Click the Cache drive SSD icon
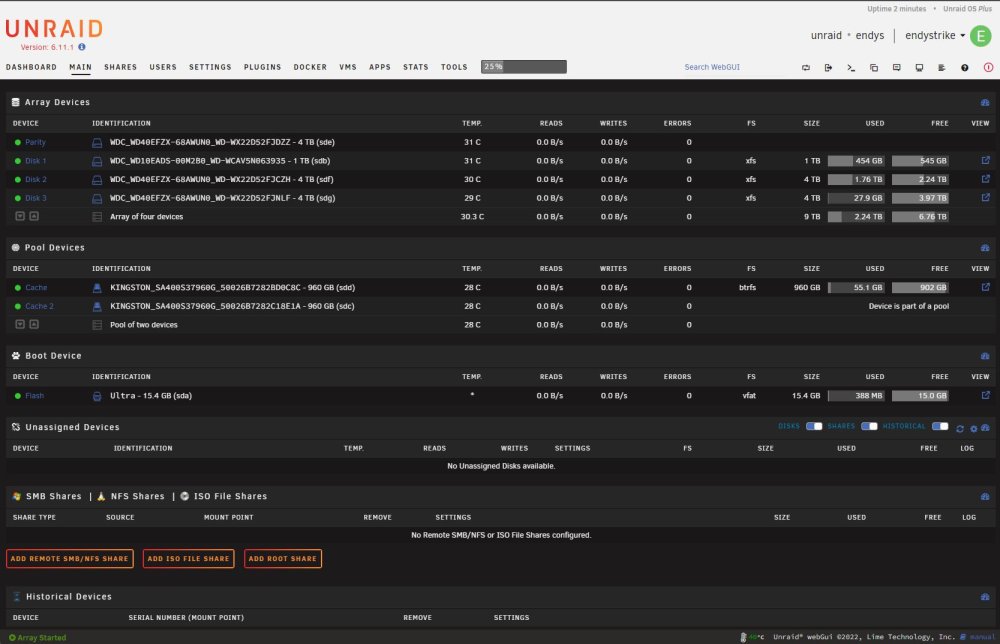Screen dimensions: 1000x644 97,288
